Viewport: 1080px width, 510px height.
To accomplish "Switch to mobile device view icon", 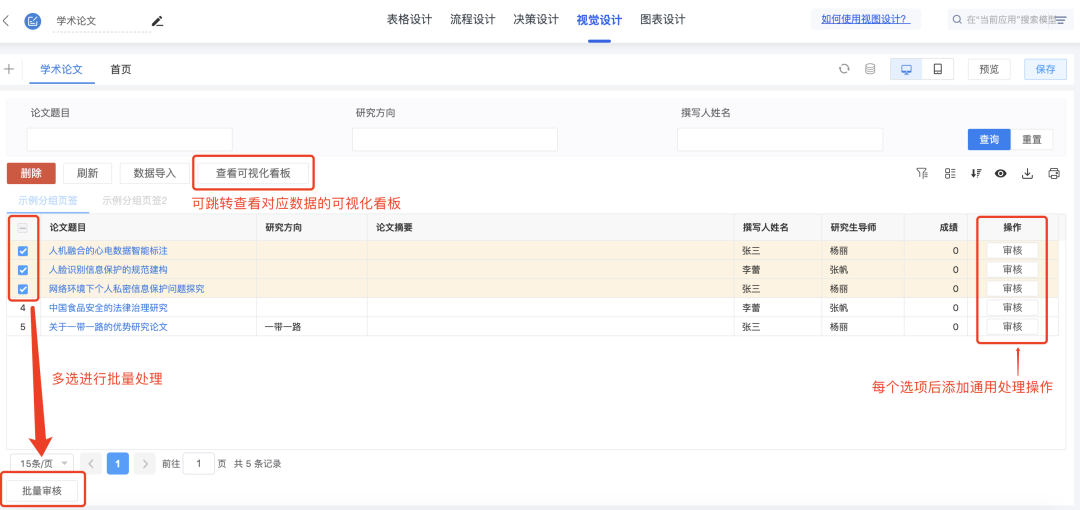I will [937, 69].
